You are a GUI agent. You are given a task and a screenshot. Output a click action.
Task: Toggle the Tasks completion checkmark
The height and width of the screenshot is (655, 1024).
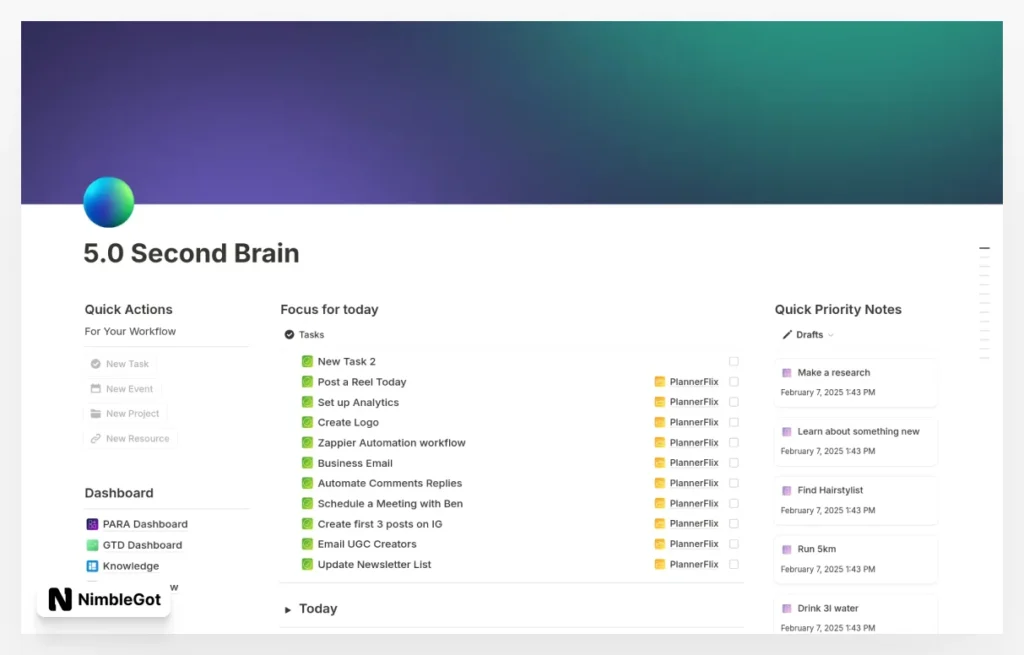289,335
